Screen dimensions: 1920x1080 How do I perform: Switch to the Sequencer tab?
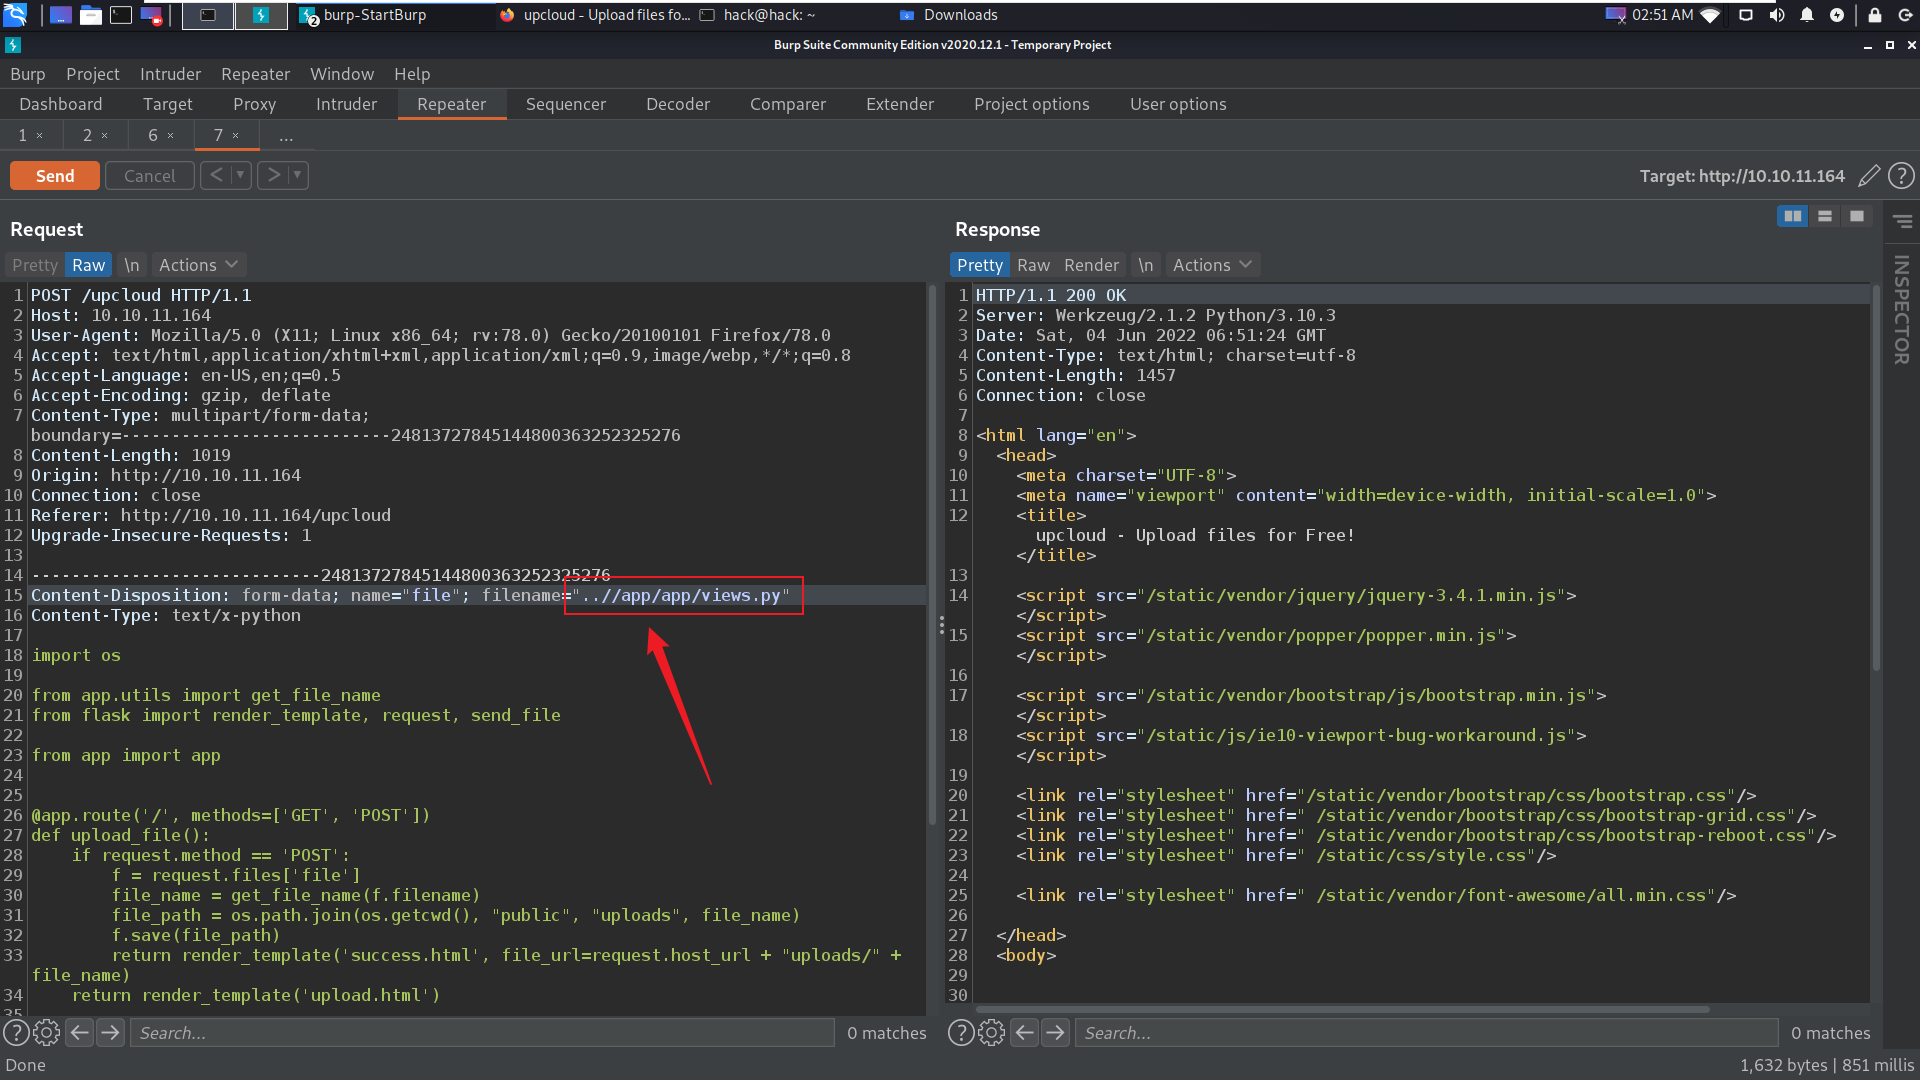tap(566, 104)
